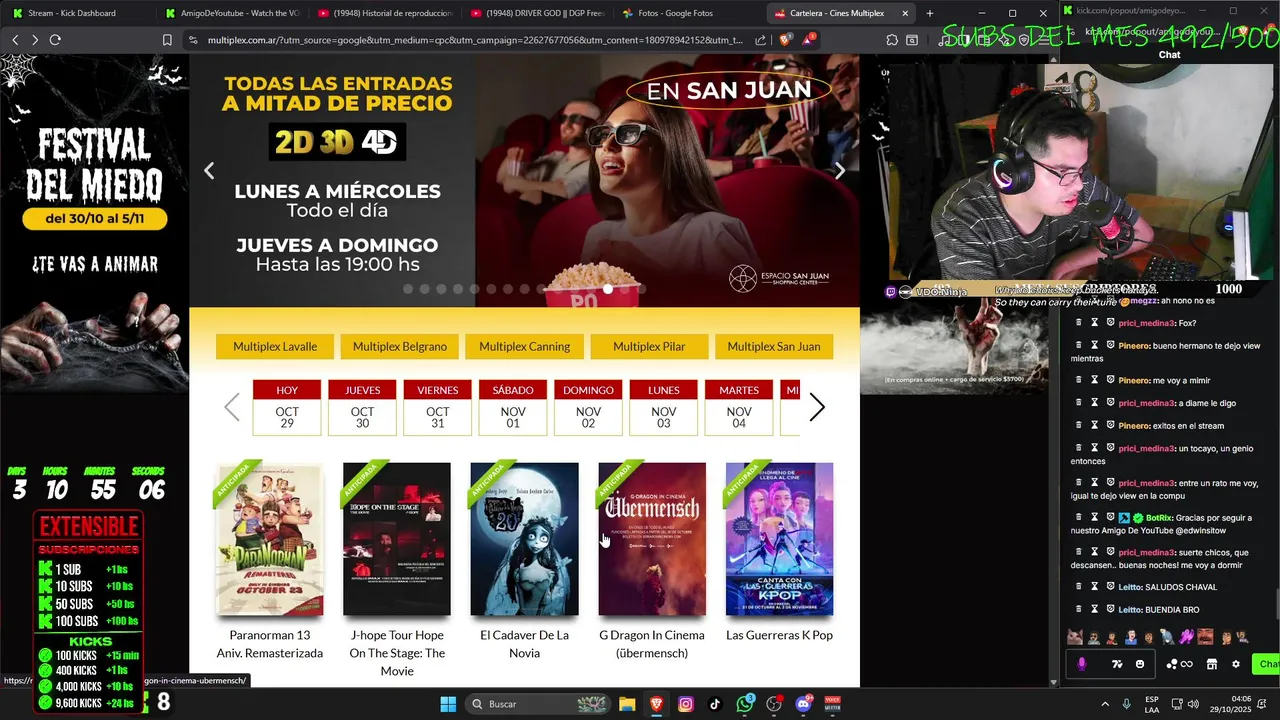Open Festival del Miedo side banner

94,225
